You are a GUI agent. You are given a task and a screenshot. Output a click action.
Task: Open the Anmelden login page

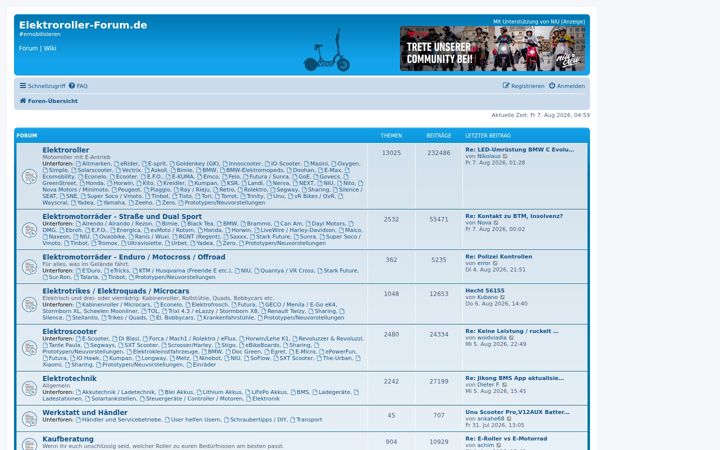point(567,86)
